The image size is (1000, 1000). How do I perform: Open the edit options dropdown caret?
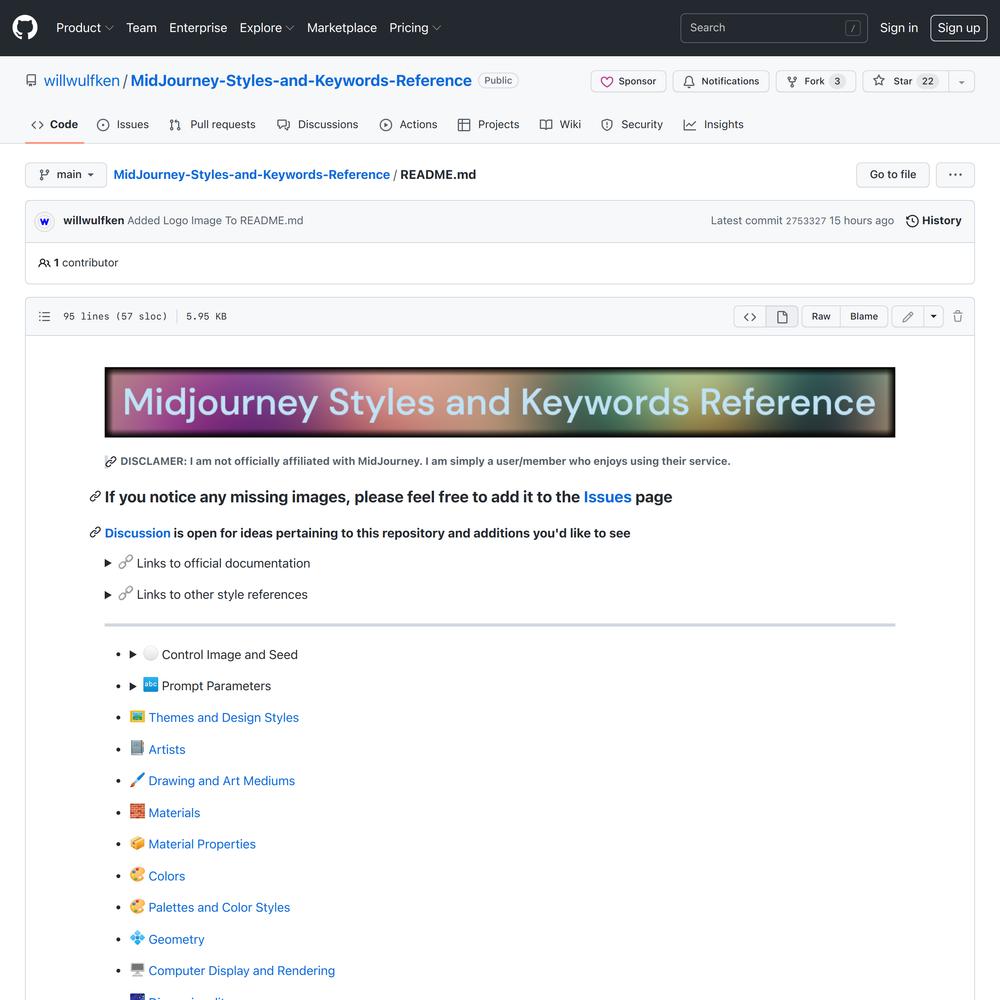coord(933,316)
